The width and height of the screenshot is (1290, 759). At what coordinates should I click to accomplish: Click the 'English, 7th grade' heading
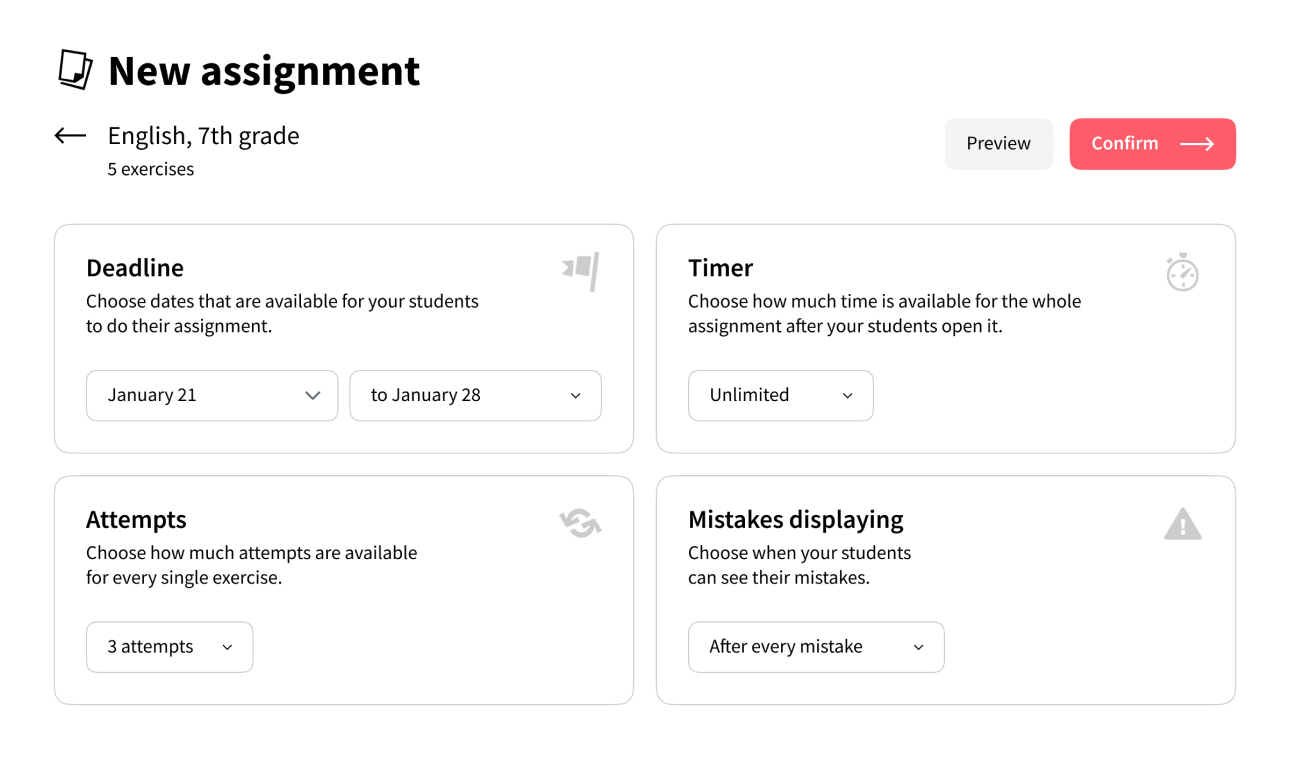point(203,136)
